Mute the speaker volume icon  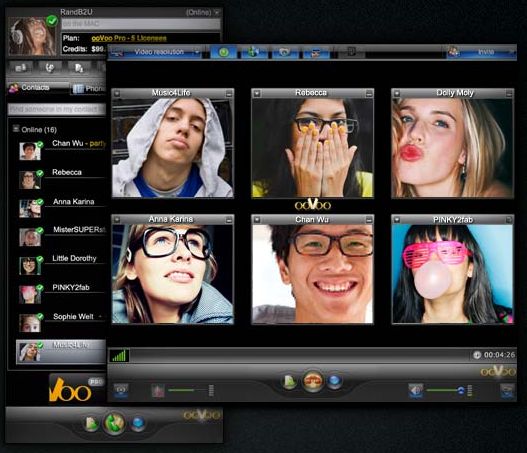pyautogui.click(x=415, y=390)
